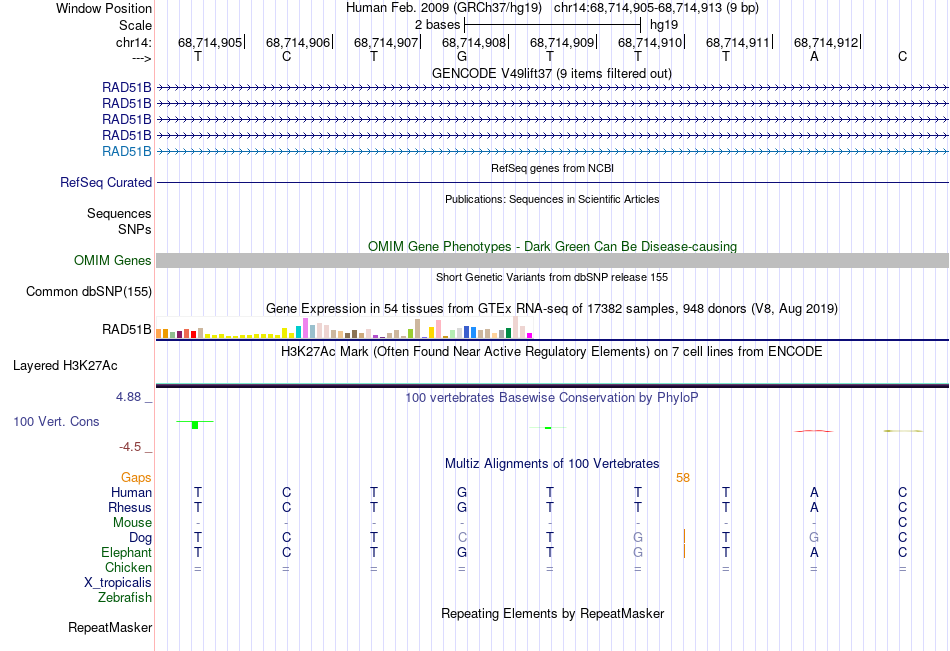This screenshot has height=651, width=950.
Task: Click position label 68,714,910 in ruler
Action: tap(649, 42)
